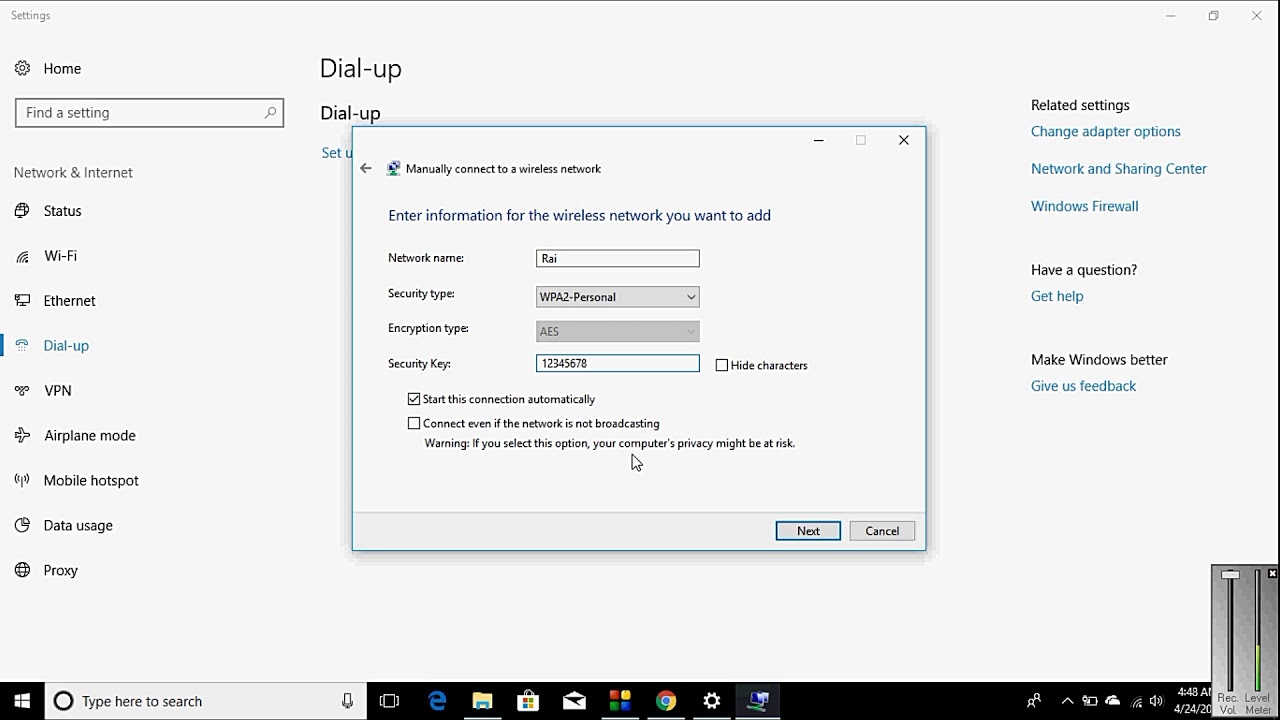Open Change adapter options link
Screen dimensions: 1280x720
pyautogui.click(x=1105, y=132)
